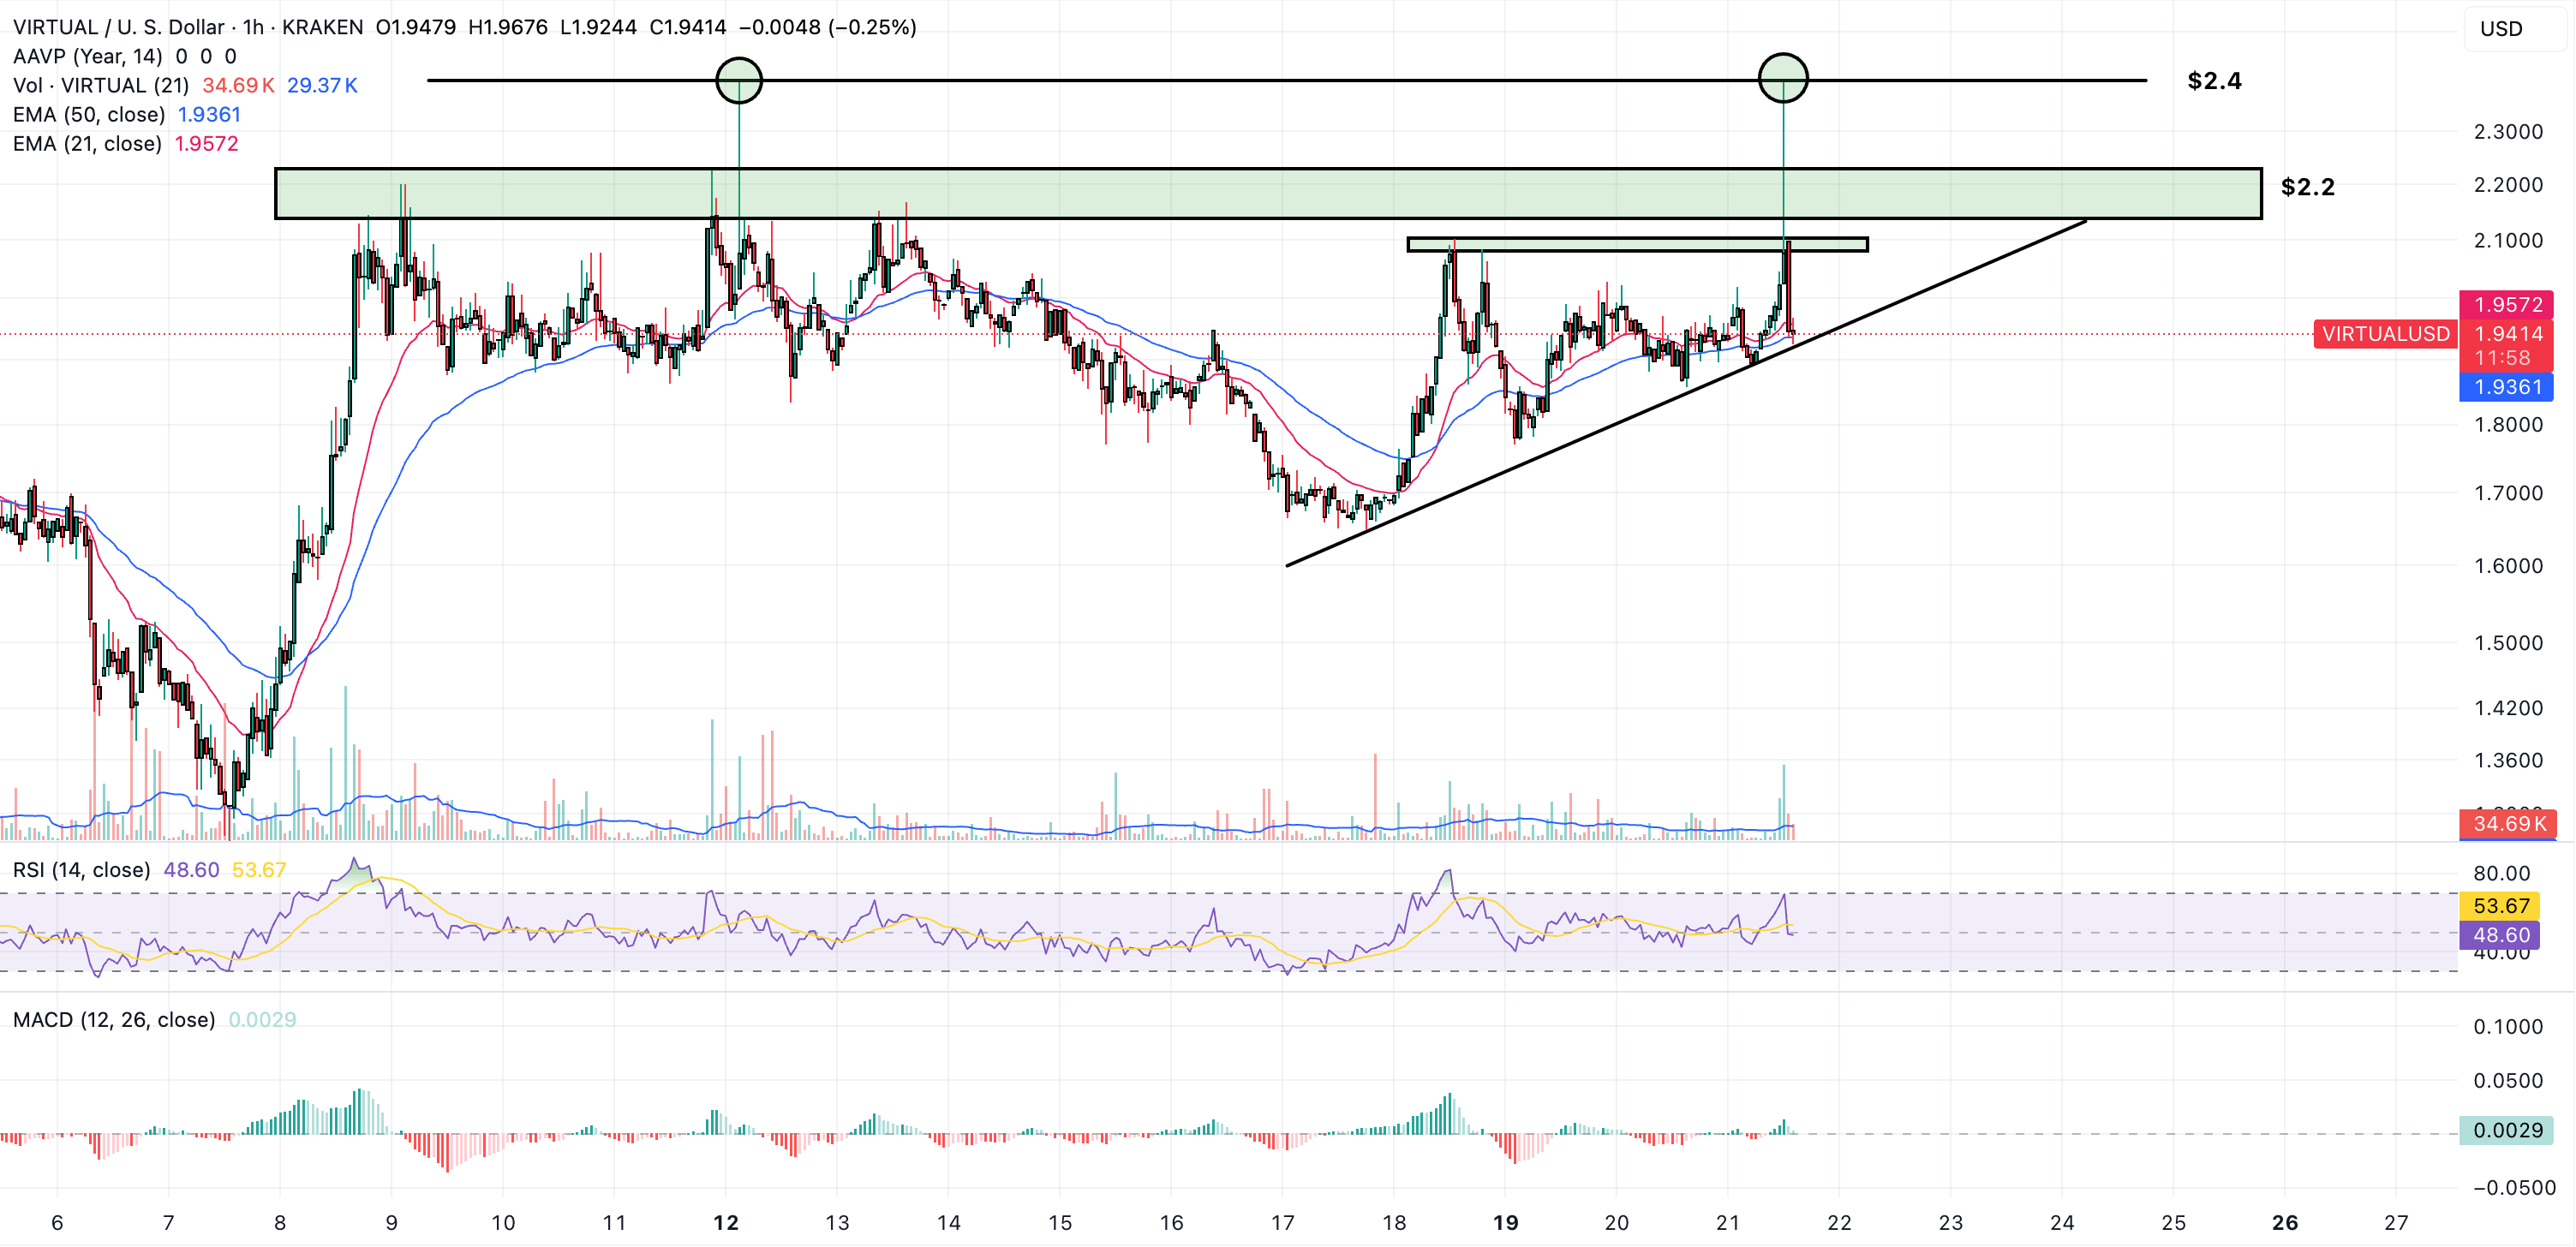Screen dimensions: 2576x1247
Task: Click the blue 1.9361 EMA price tag
Action: coord(2506,387)
